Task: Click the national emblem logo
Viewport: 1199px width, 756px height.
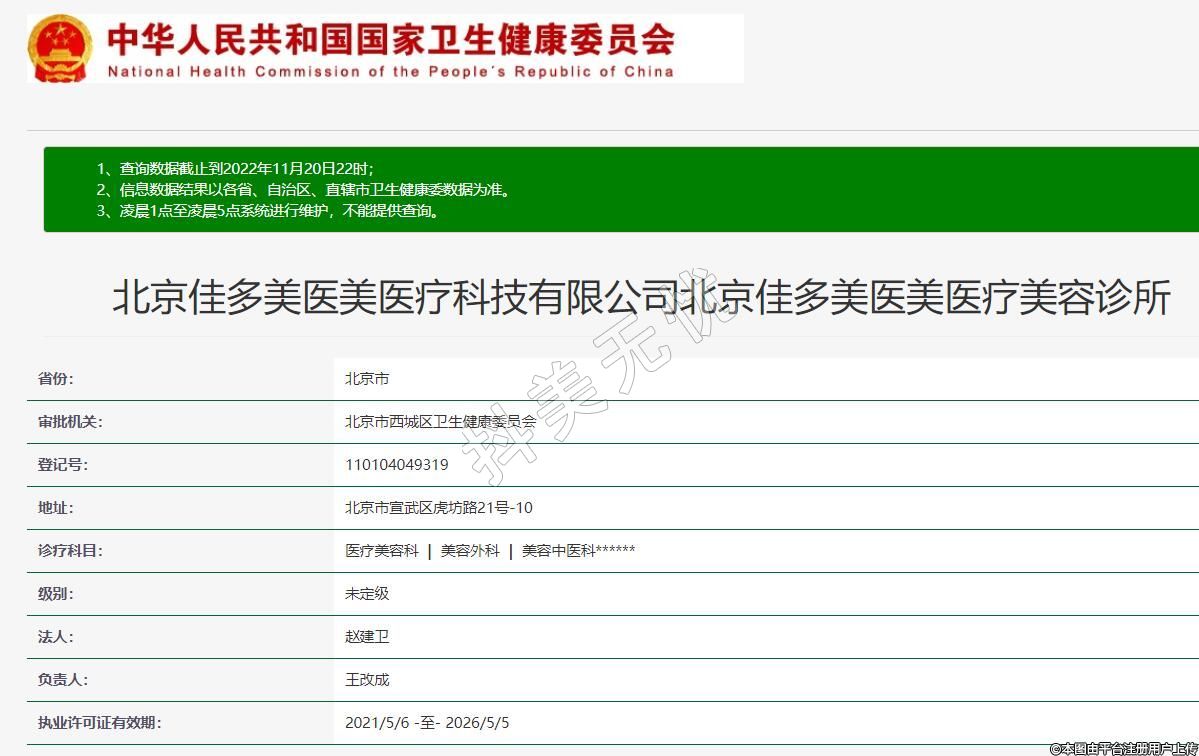Action: click(59, 48)
